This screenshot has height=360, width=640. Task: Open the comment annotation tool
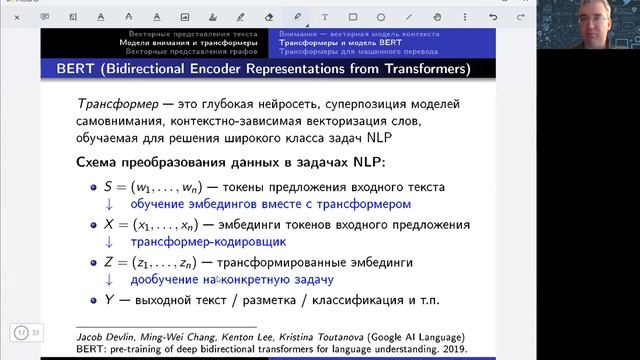(x=45, y=17)
